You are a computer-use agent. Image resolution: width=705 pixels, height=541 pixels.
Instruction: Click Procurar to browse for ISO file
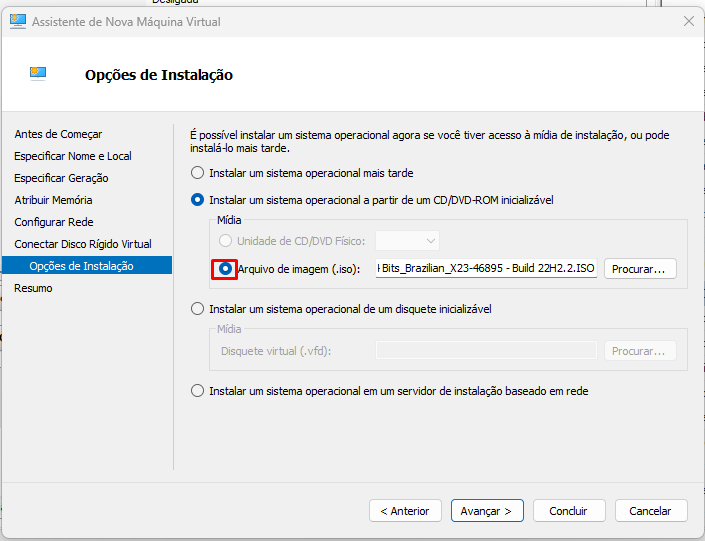(640, 269)
